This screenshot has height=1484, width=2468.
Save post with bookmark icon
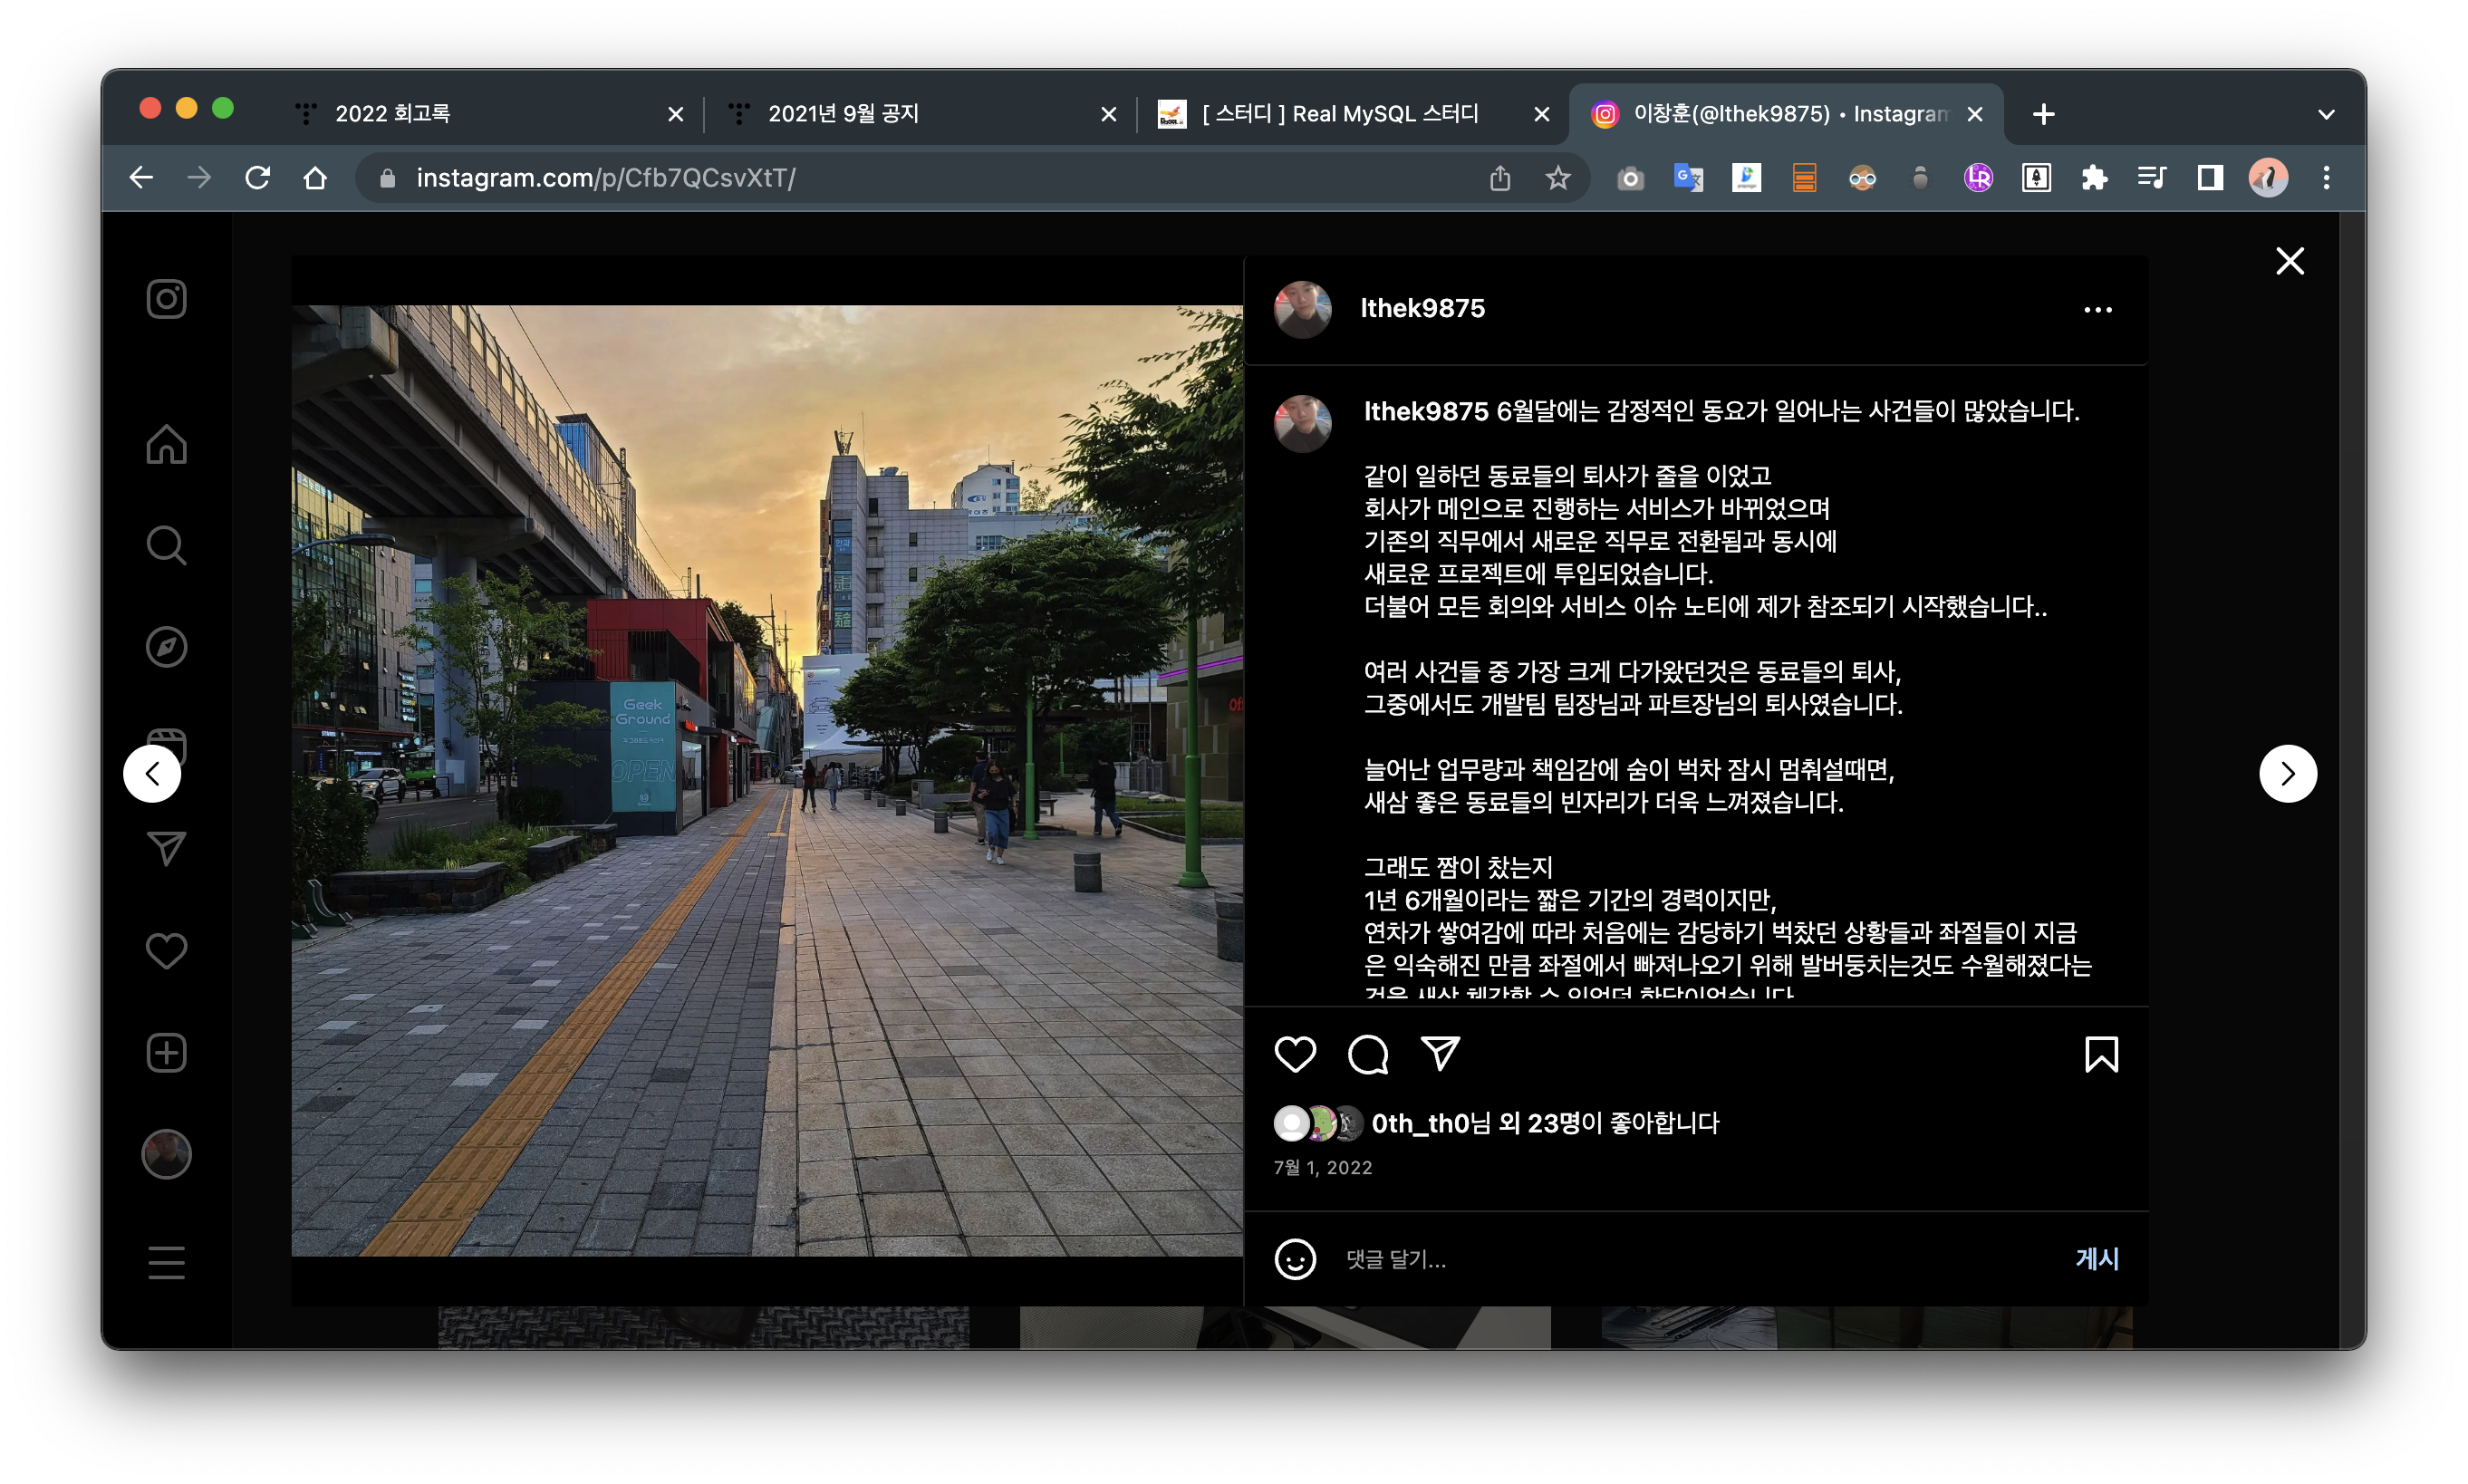point(2101,1054)
